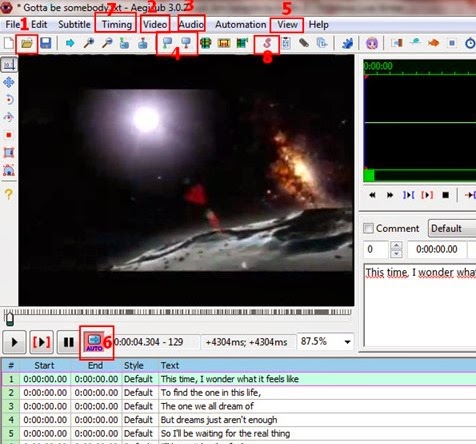Open visual typesetting help

click(9, 194)
